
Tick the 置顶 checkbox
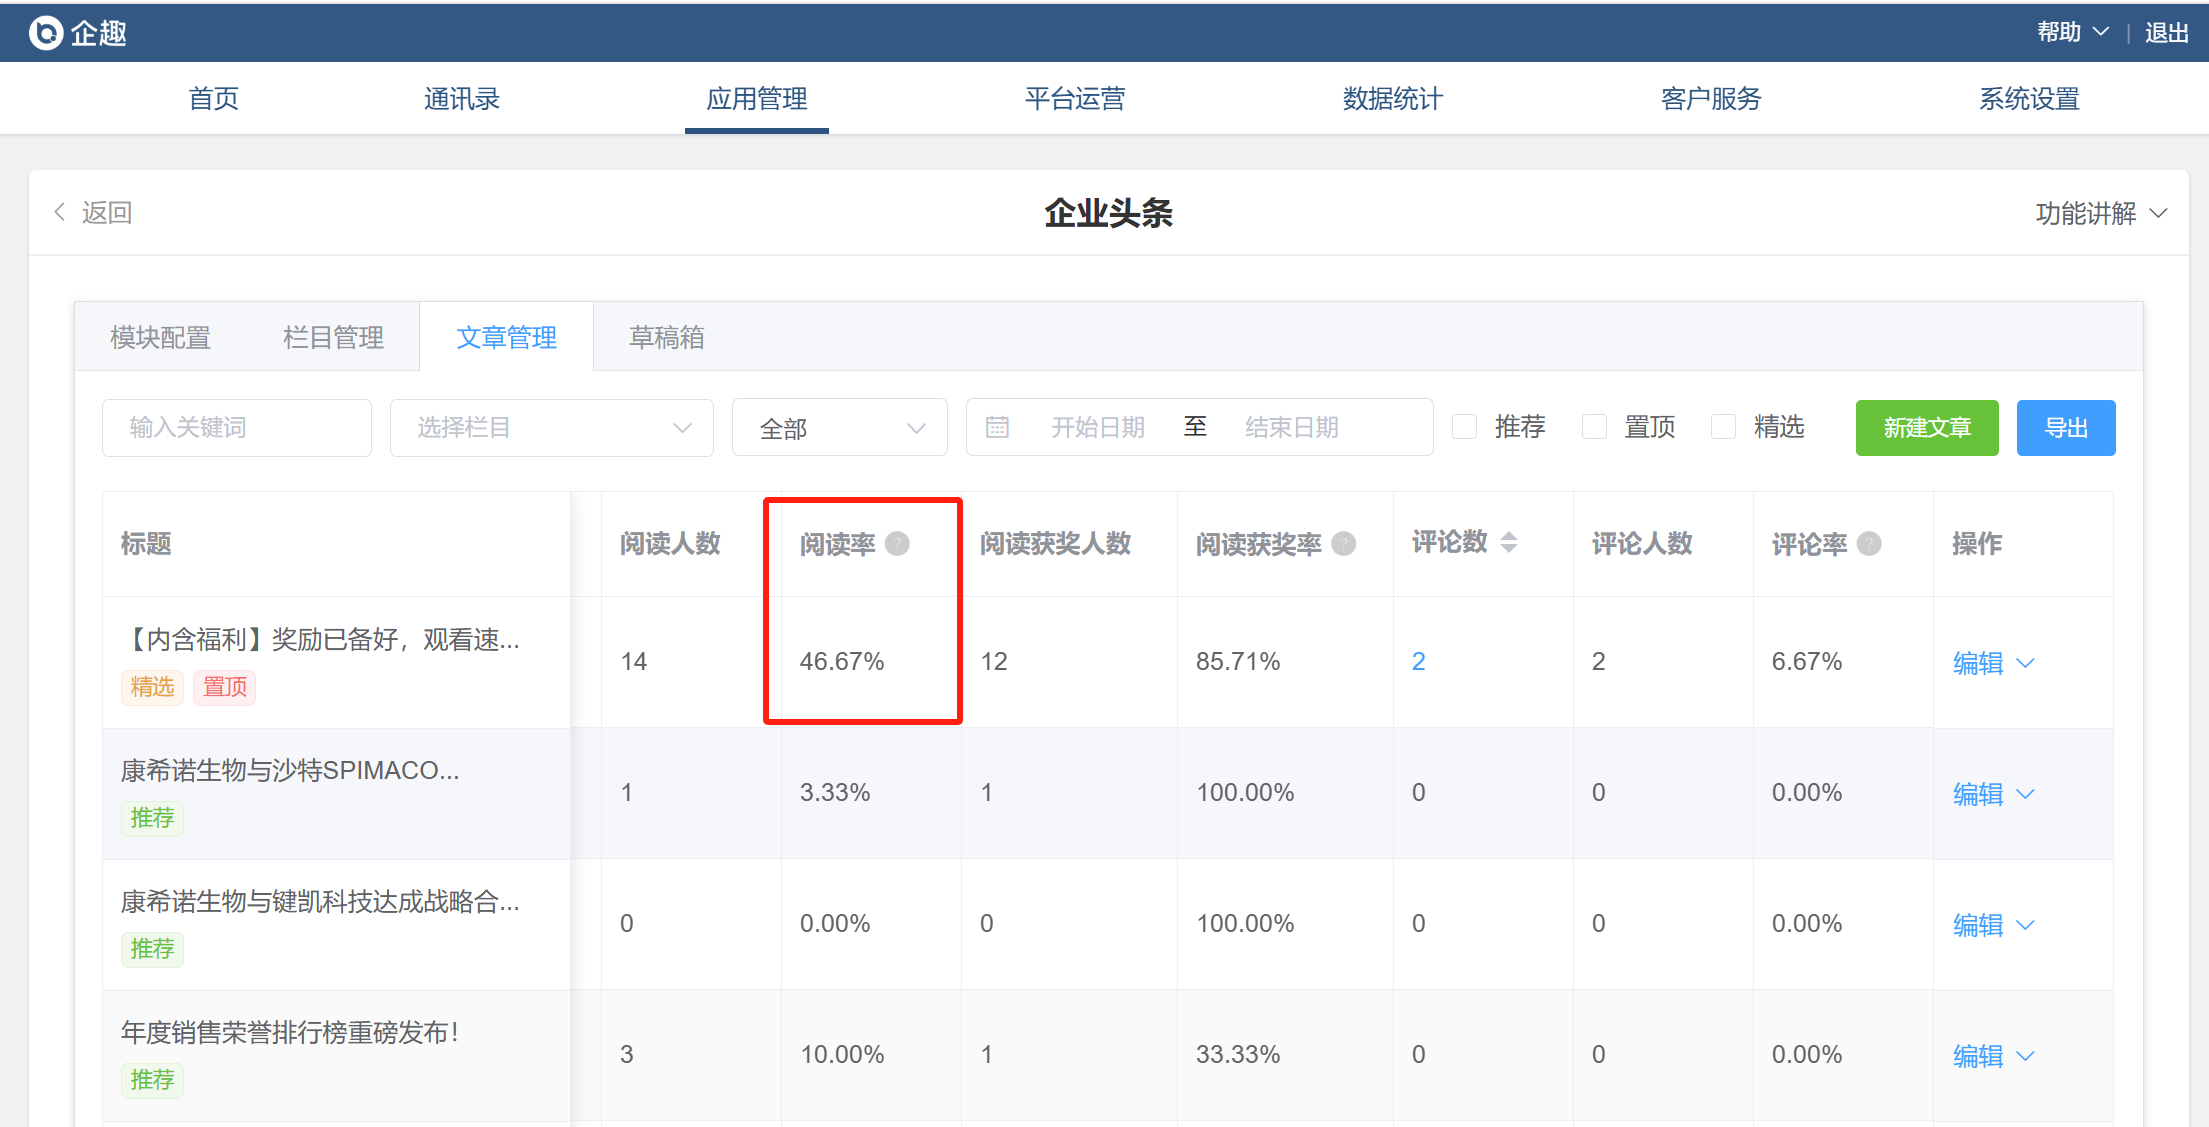1594,427
